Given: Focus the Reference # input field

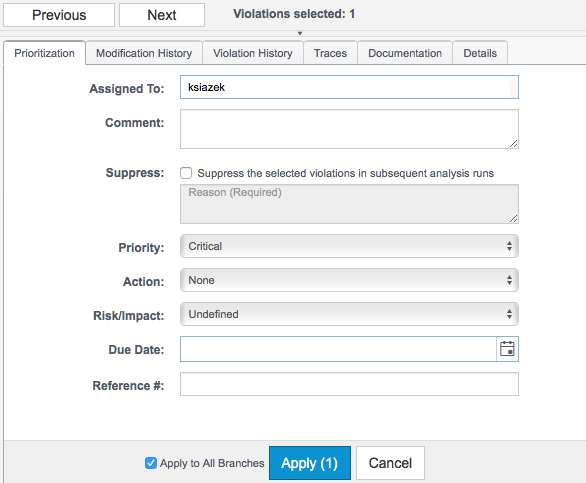Looking at the screenshot, I should click(x=349, y=384).
